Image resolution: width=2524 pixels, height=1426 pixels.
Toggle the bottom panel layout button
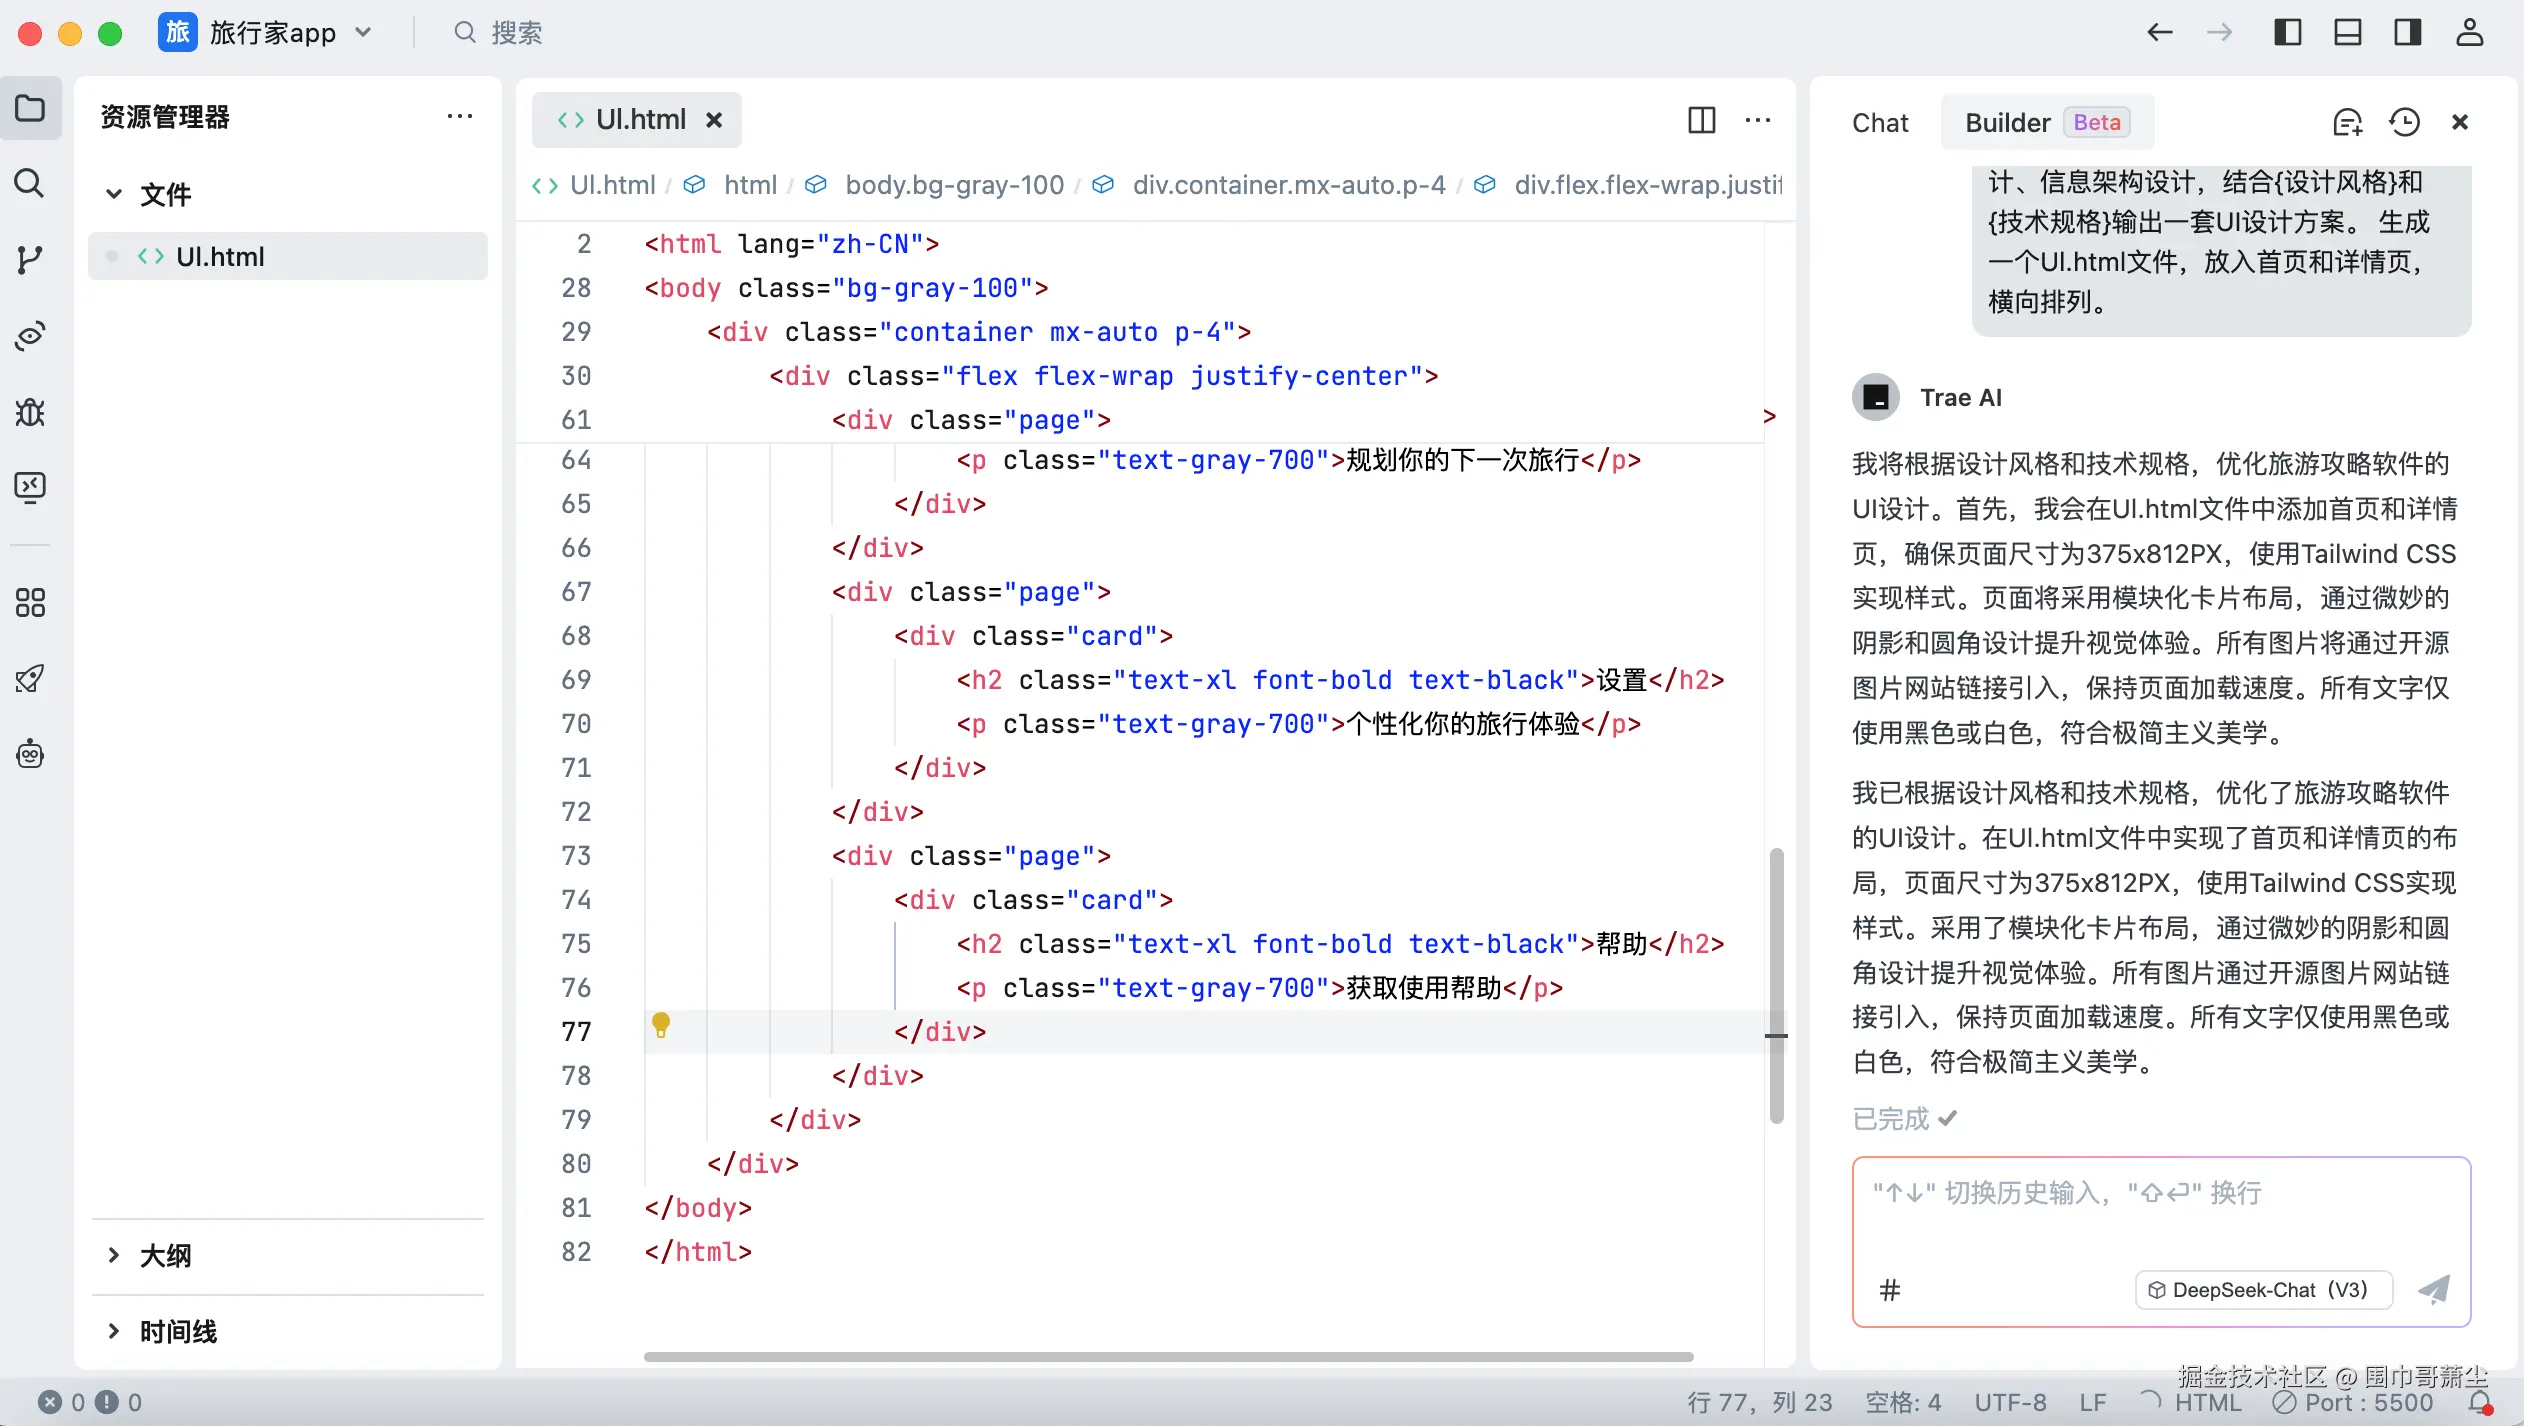2348,32
